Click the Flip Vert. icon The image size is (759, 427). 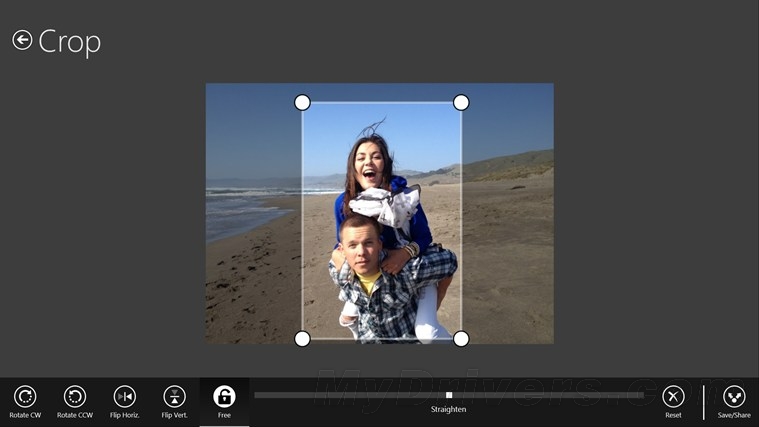click(x=175, y=396)
